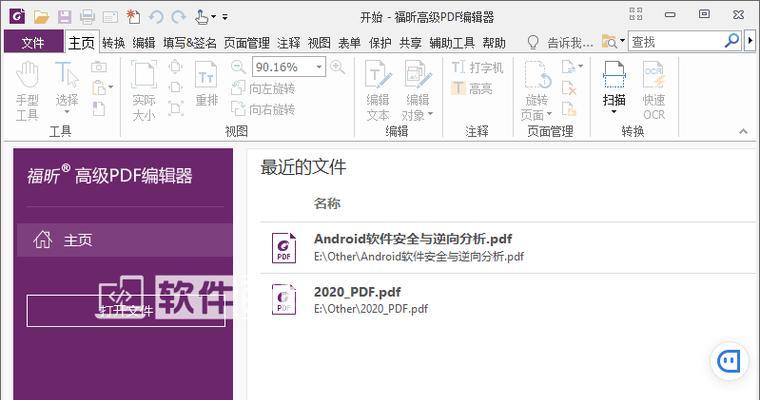
Task: Click the blue chat assistant icon
Action: 729,361
